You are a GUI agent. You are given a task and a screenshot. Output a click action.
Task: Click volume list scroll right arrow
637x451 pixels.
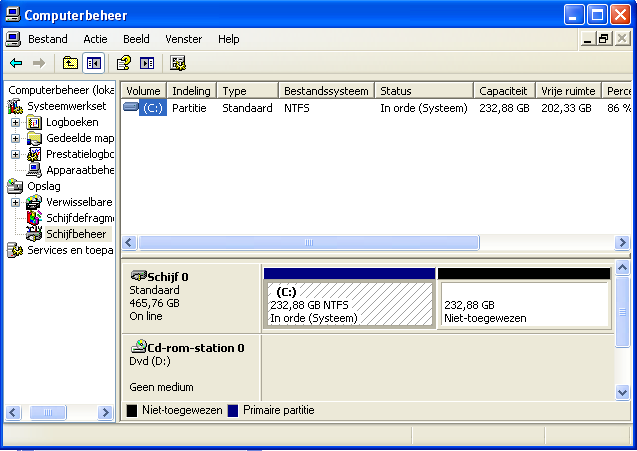point(622,243)
